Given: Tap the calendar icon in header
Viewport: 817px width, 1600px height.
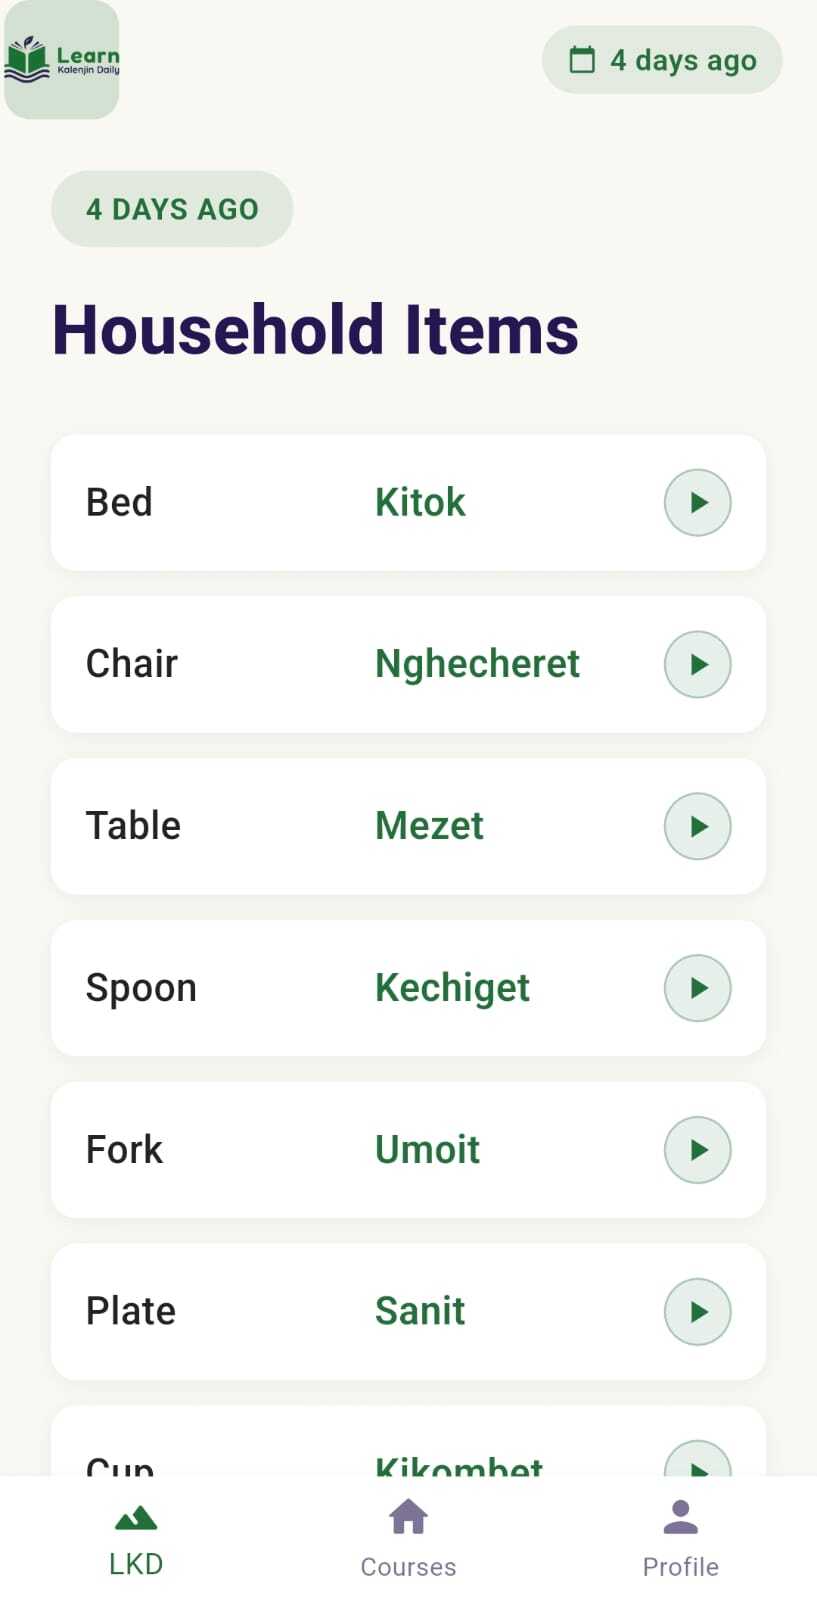Looking at the screenshot, I should 582,60.
